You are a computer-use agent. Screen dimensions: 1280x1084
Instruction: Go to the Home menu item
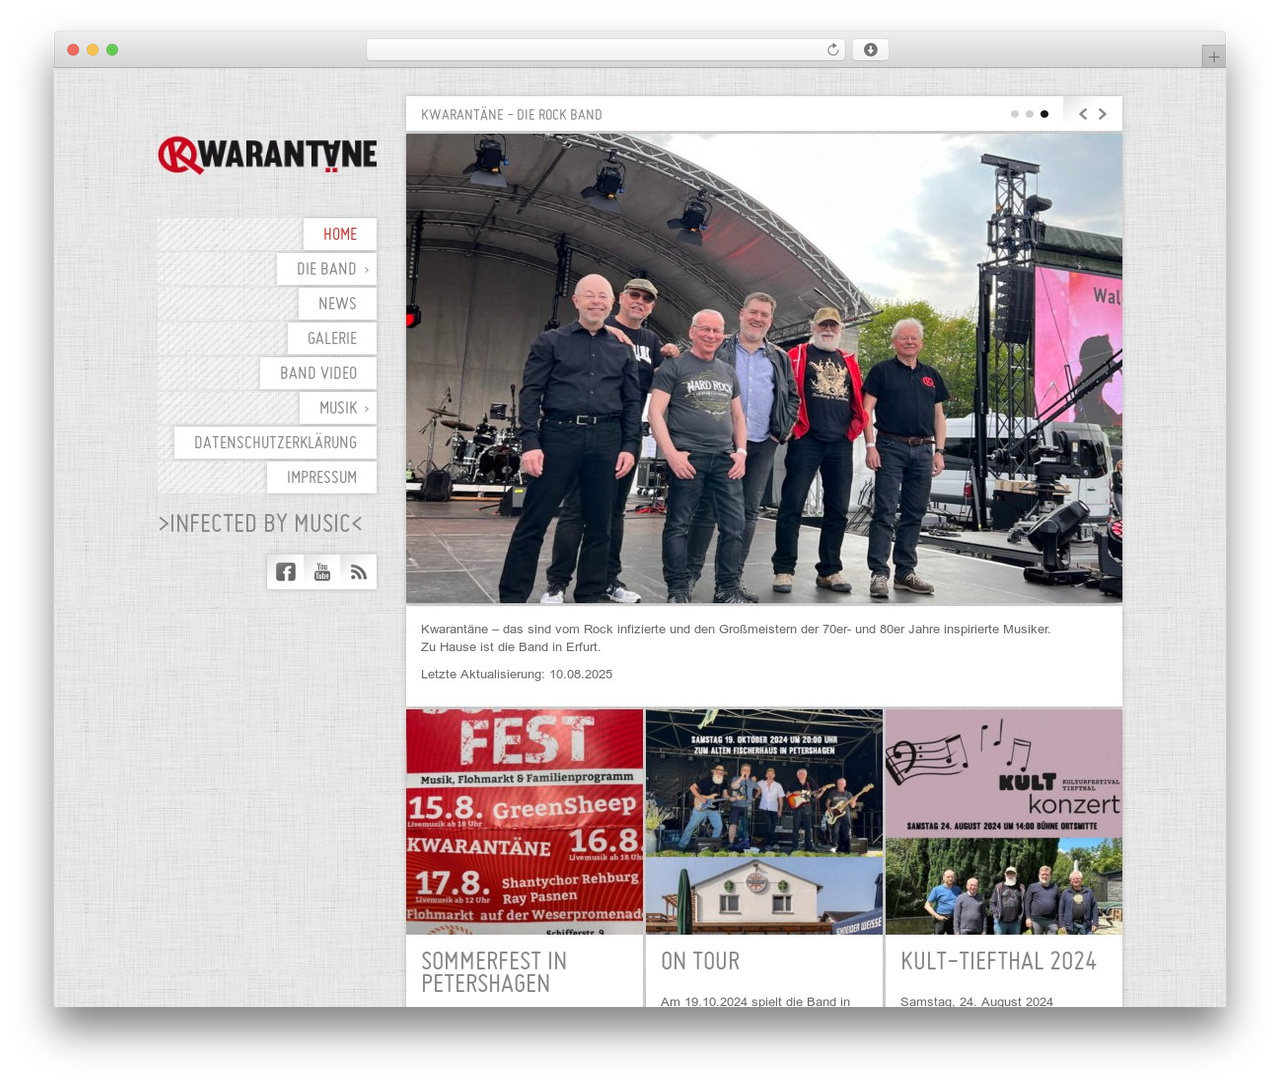[340, 234]
